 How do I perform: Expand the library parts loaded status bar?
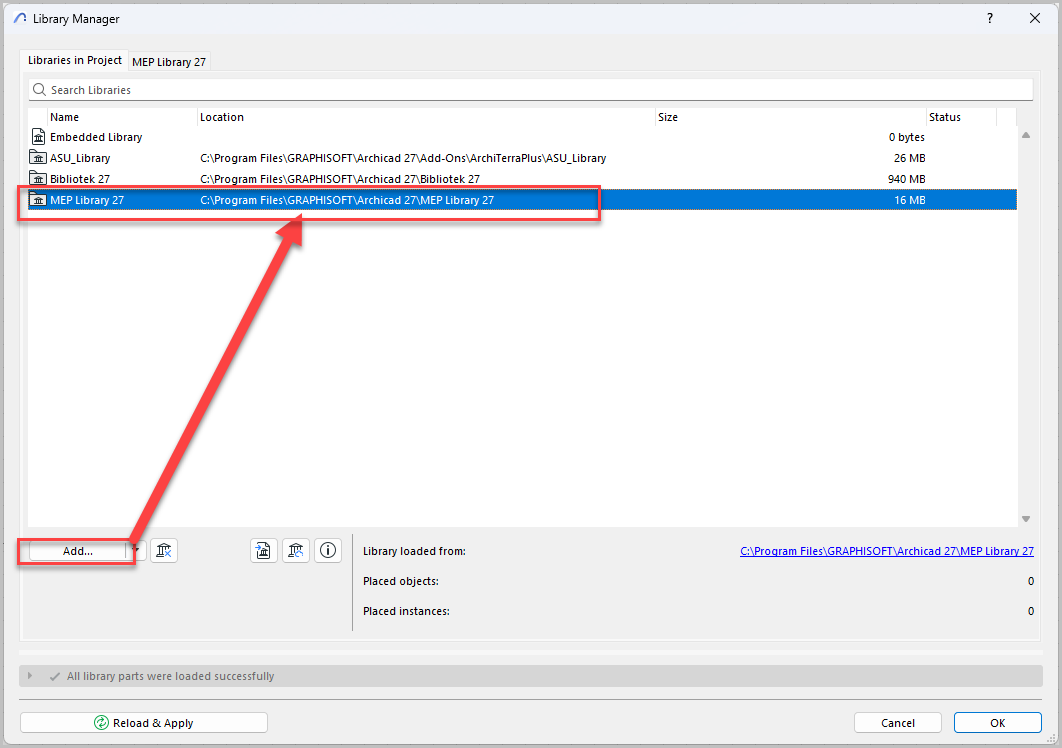30,676
